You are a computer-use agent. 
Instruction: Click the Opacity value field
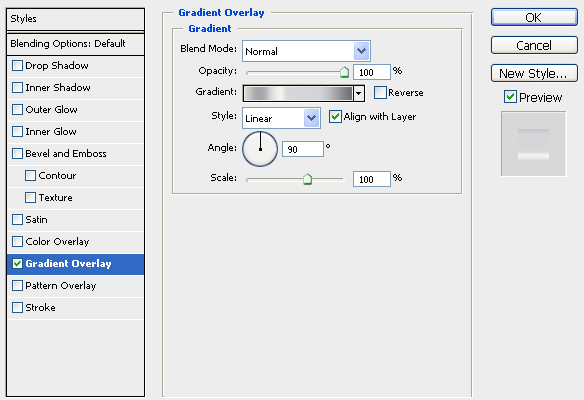pyautogui.click(x=372, y=72)
